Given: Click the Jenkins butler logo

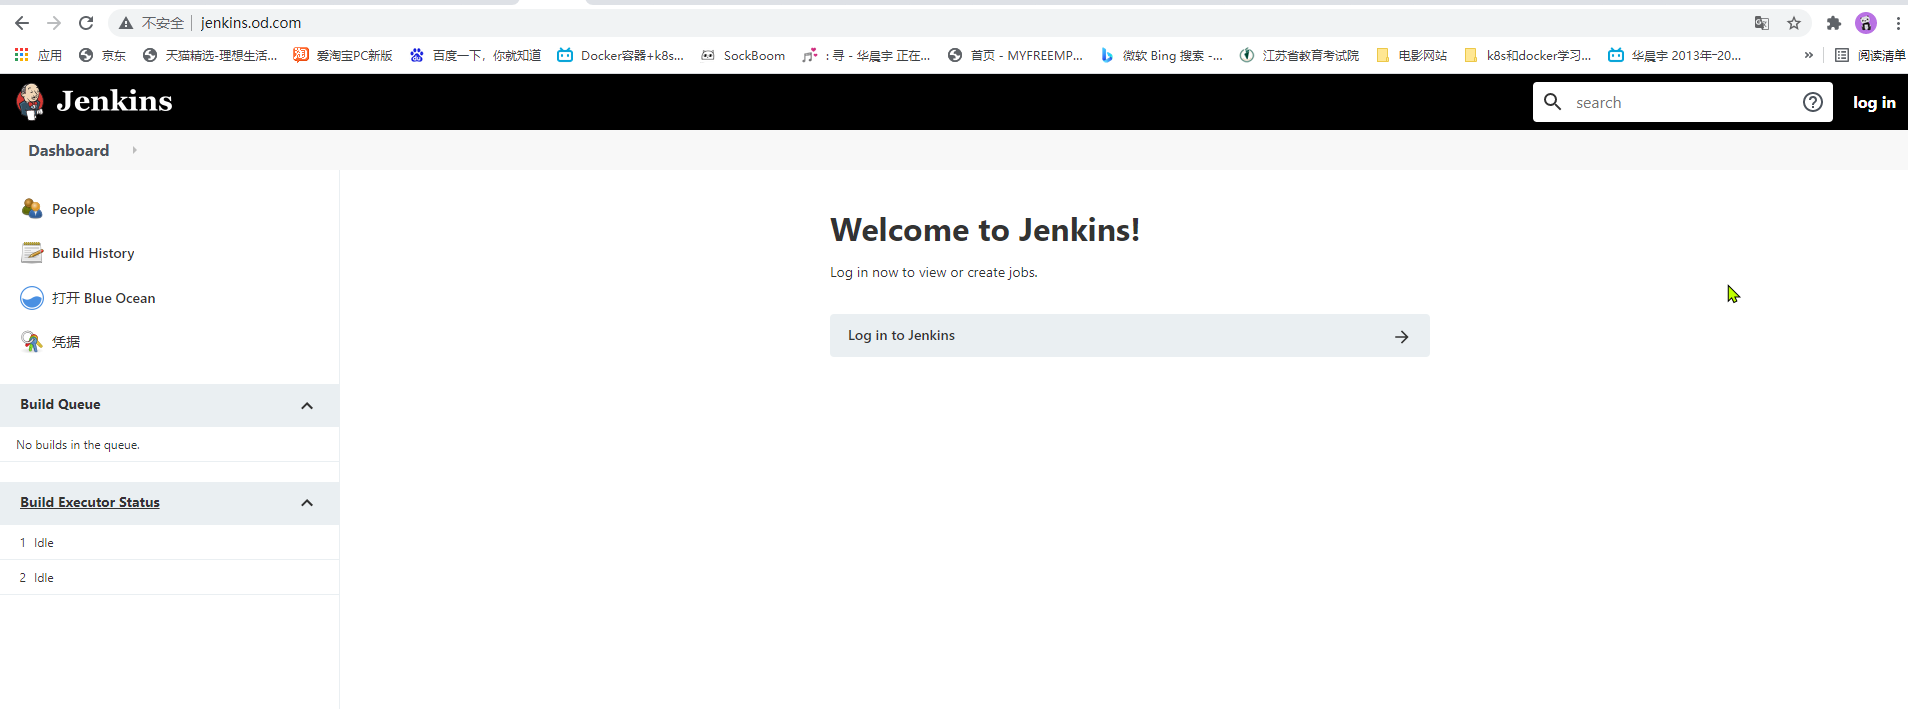Looking at the screenshot, I should [x=30, y=101].
